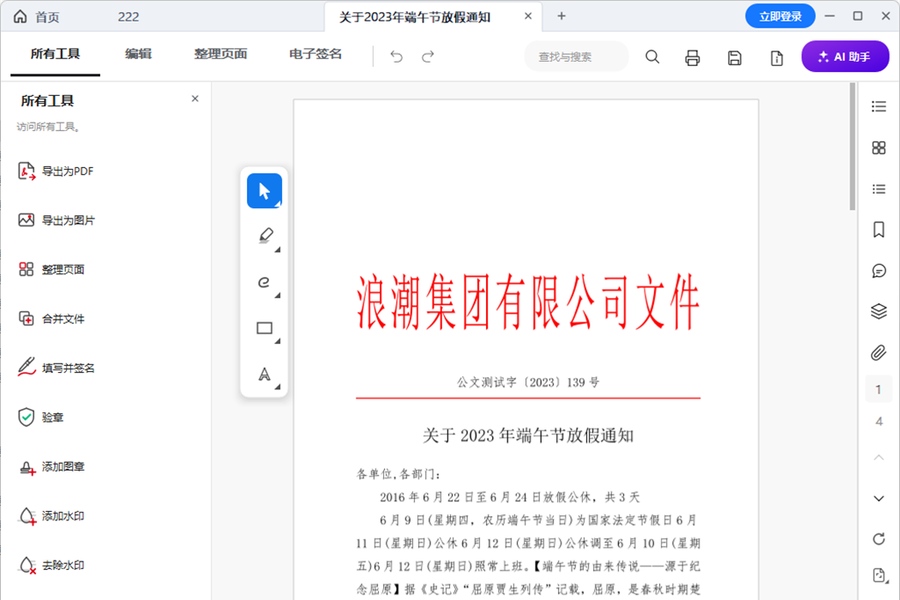Open the layers panel
Screen dimensions: 900x600
[x=879, y=312]
